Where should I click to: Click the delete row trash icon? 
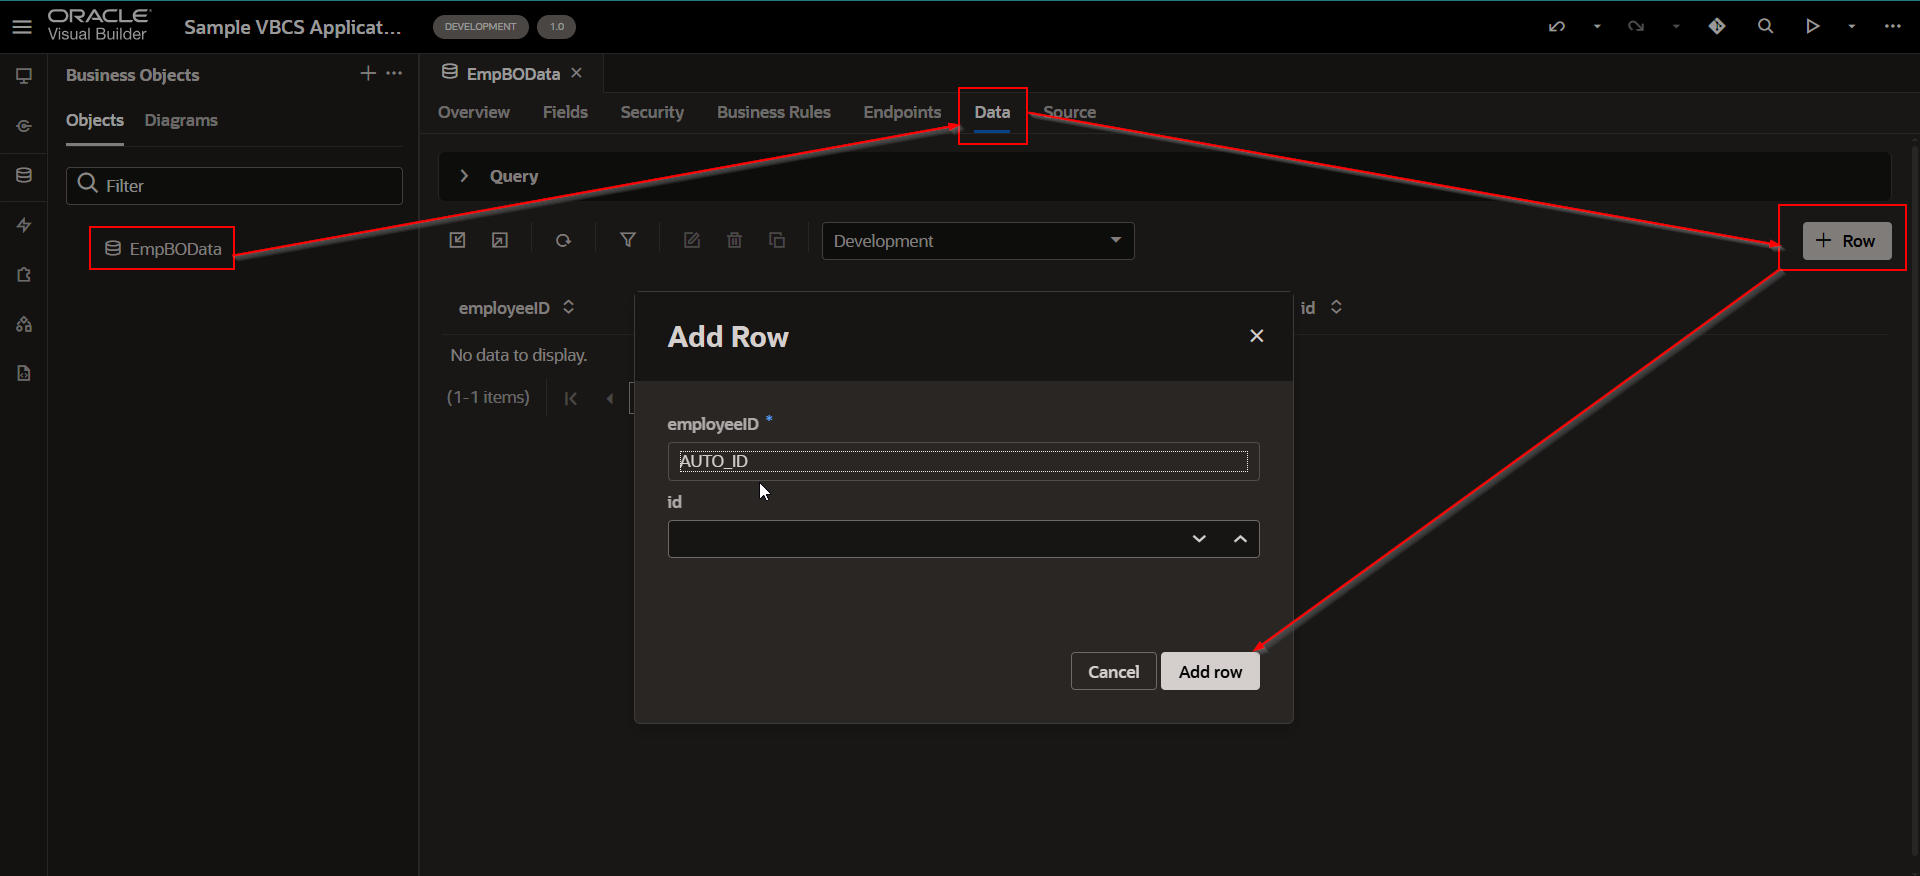734,240
